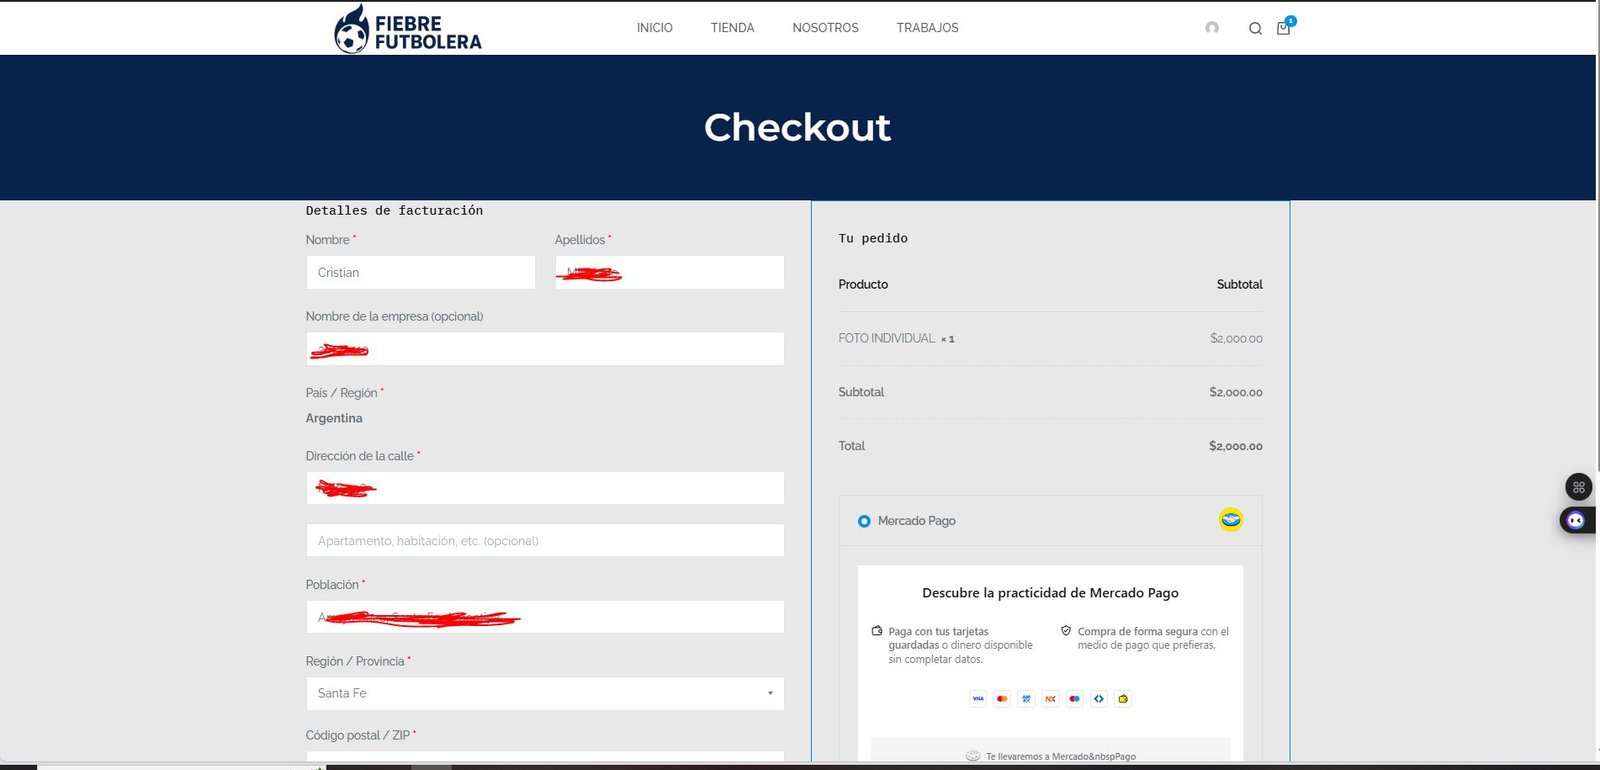This screenshot has width=1600, height=770.
Task: Click the dark floating grid widget button
Action: pyautogui.click(x=1578, y=487)
